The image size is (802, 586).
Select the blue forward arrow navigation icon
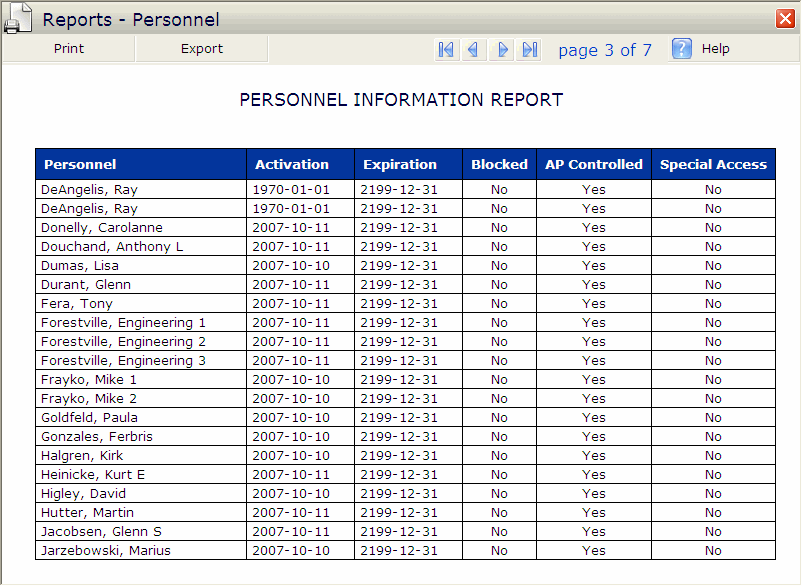pos(503,49)
